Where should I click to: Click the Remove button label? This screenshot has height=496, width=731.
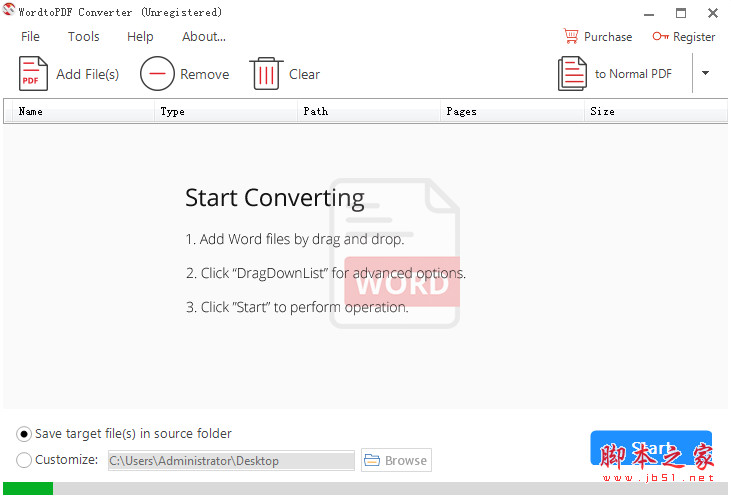click(x=205, y=74)
